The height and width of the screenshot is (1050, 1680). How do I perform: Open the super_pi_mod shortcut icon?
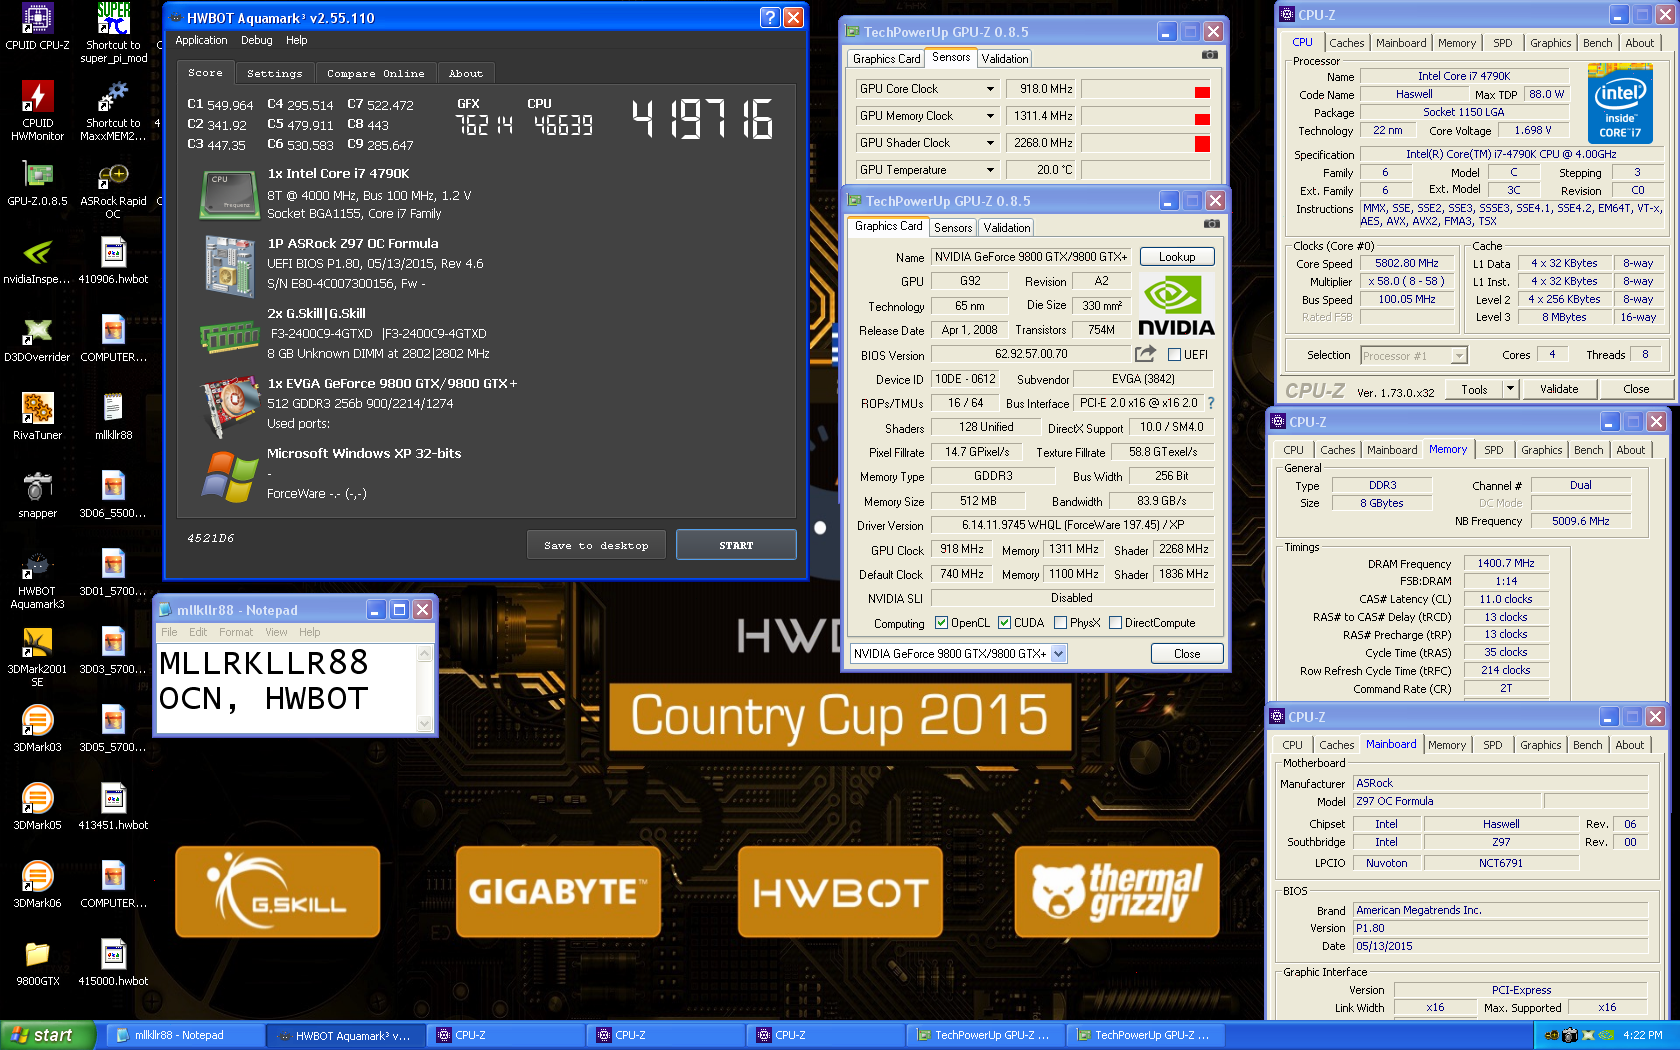(x=114, y=33)
